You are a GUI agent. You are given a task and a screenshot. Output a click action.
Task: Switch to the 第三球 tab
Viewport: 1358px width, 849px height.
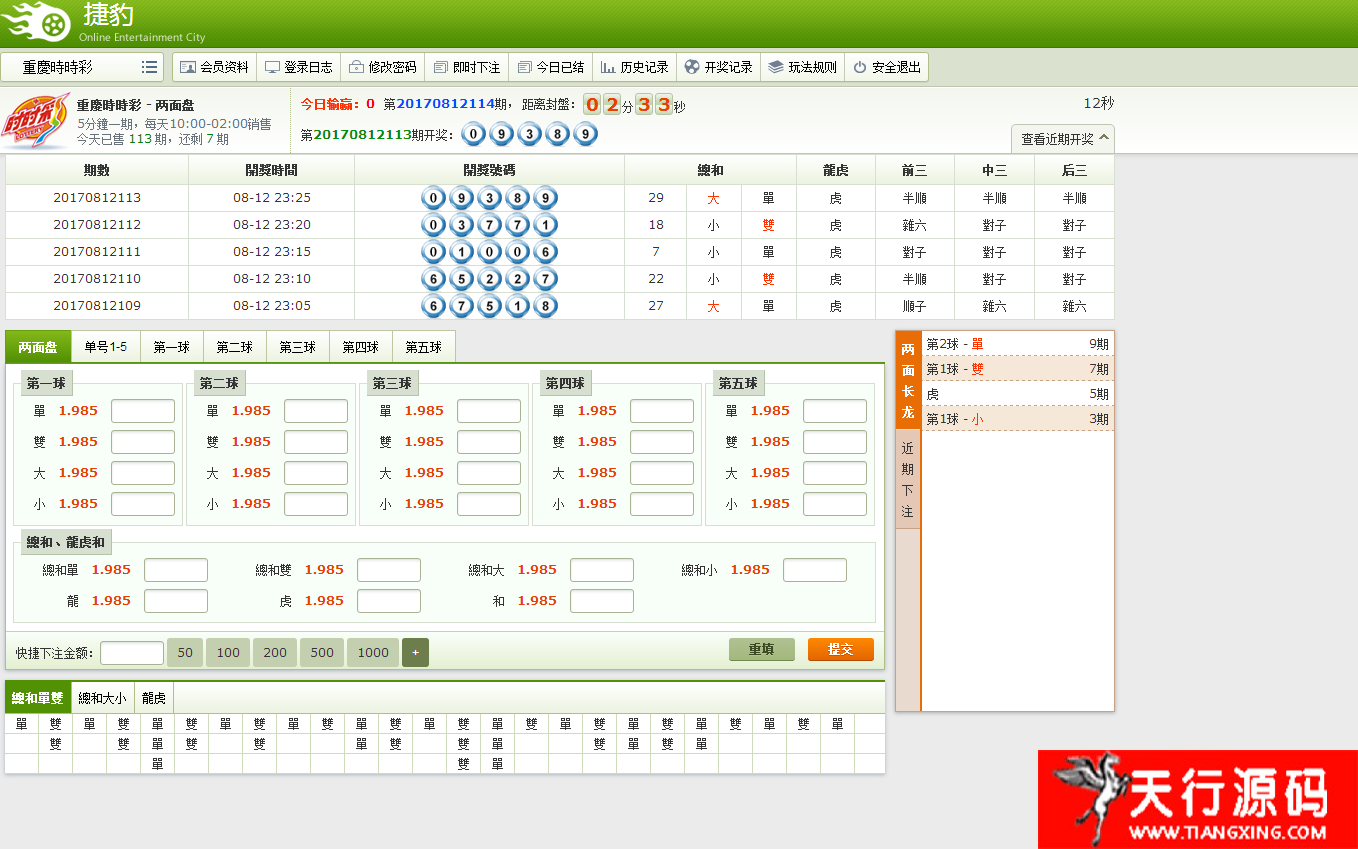point(298,347)
